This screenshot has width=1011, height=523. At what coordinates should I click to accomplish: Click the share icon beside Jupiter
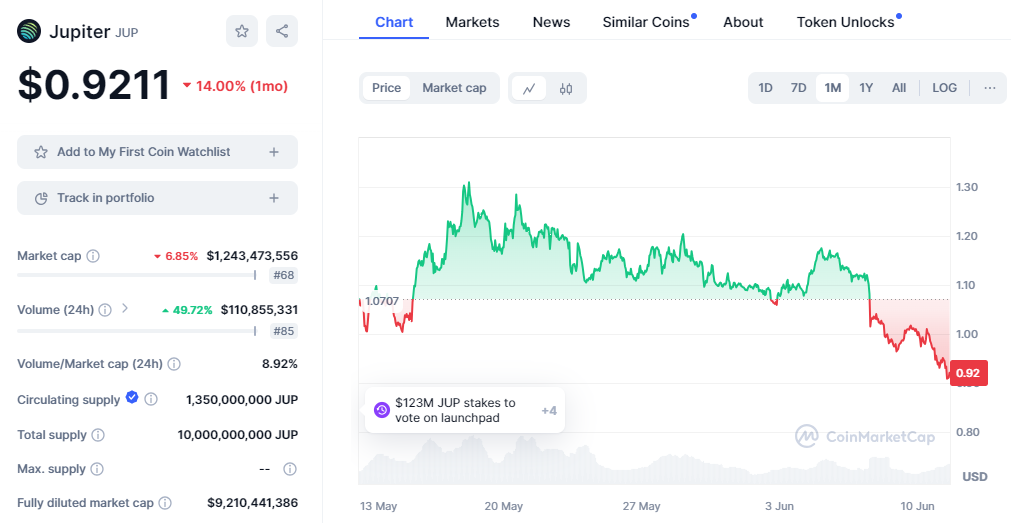click(282, 31)
